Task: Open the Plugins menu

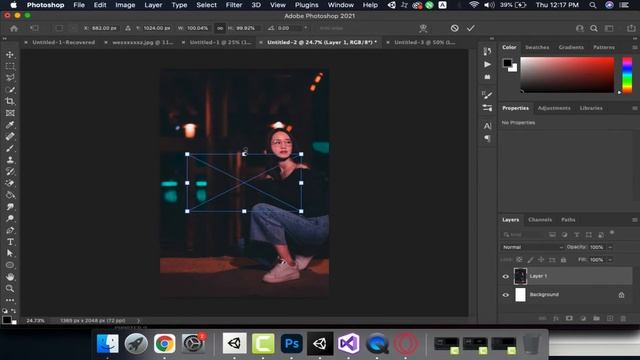Action: click(307, 5)
